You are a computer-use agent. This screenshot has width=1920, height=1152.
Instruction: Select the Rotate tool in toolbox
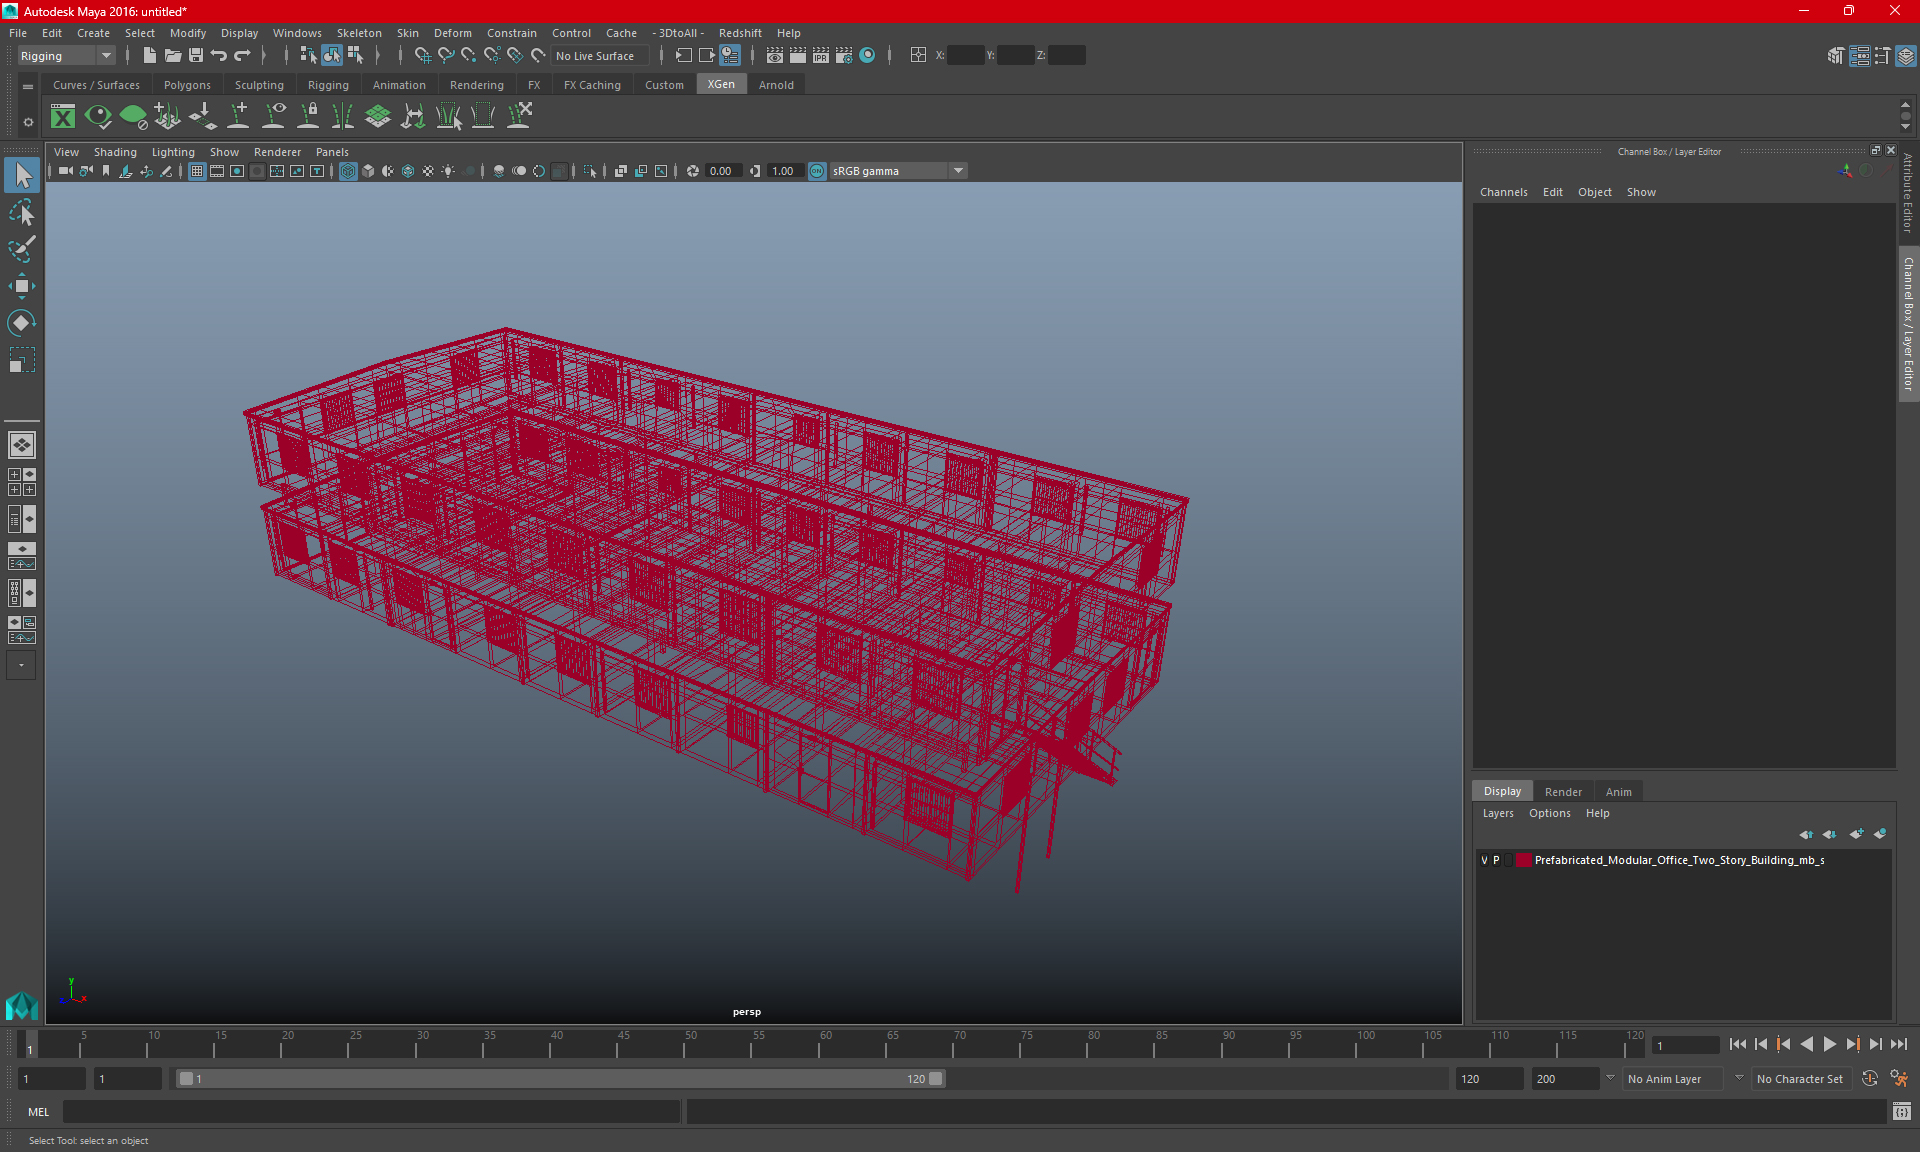pyautogui.click(x=21, y=323)
